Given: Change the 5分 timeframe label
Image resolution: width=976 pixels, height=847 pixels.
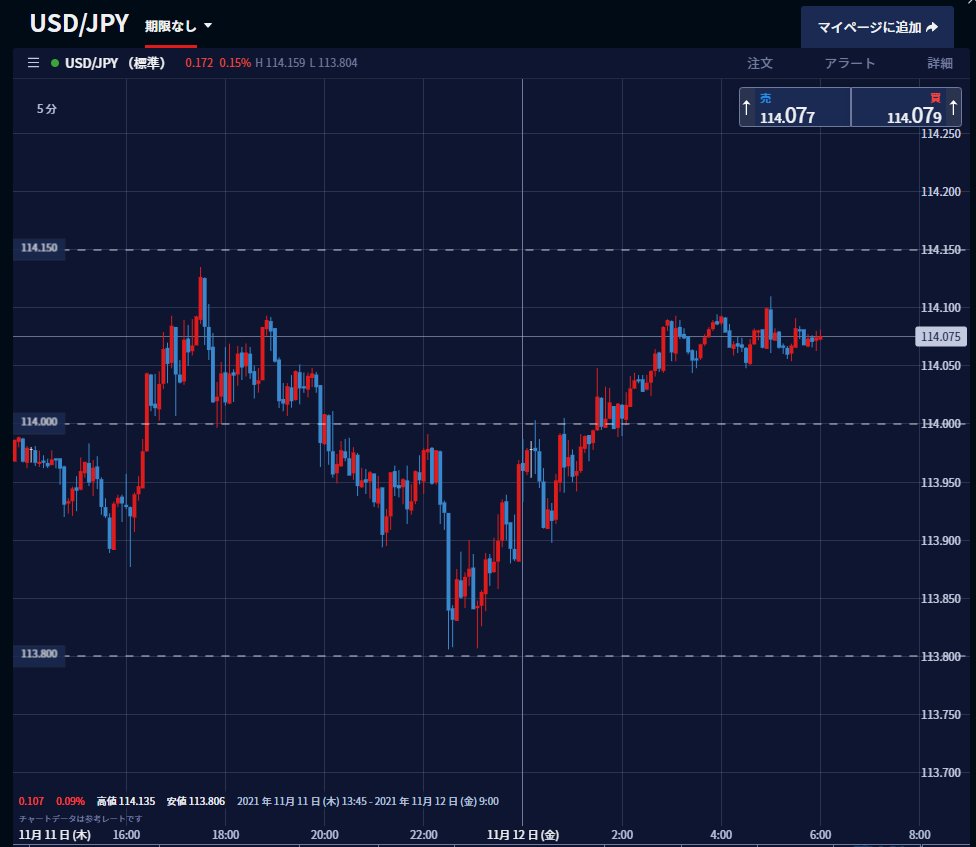Looking at the screenshot, I should 47,109.
